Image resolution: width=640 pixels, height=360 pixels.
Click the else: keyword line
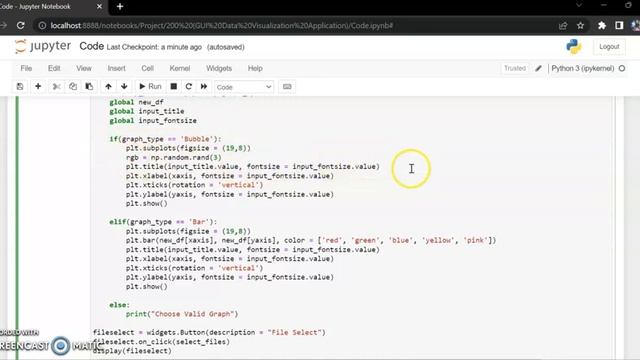click(x=119, y=304)
